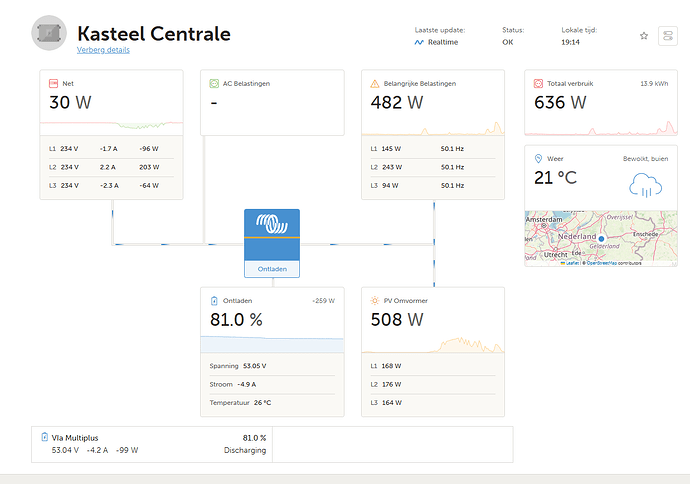Click the 21 °C temperature reading
The image size is (690, 484).
tap(555, 178)
